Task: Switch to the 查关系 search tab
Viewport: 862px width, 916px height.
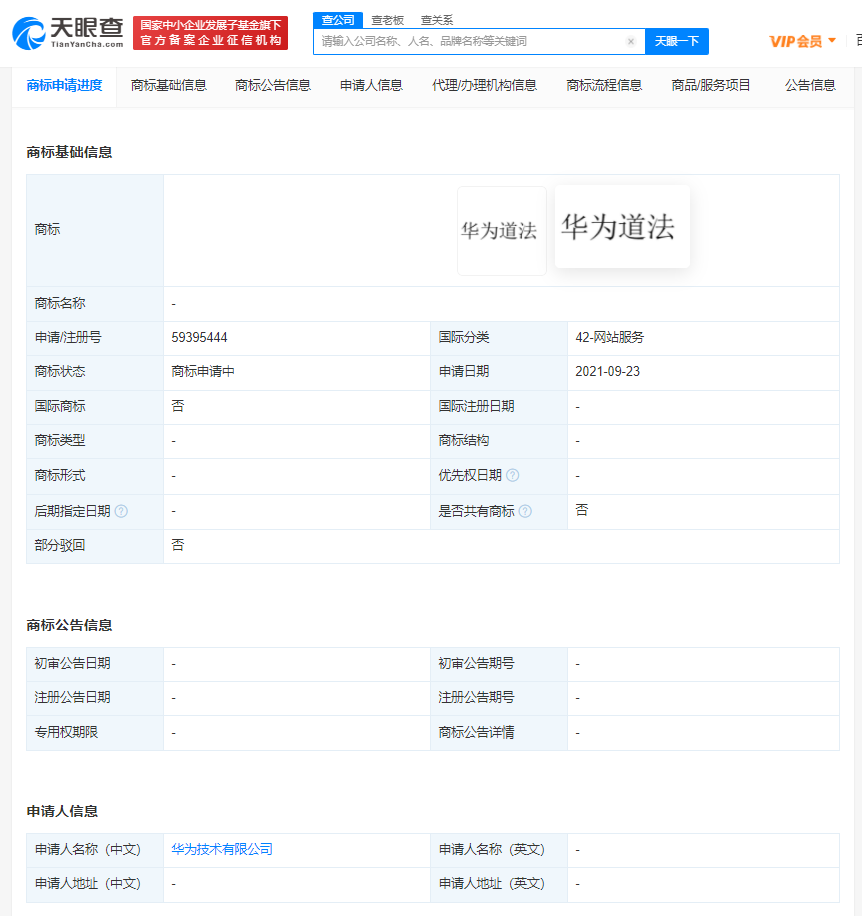Action: (436, 19)
